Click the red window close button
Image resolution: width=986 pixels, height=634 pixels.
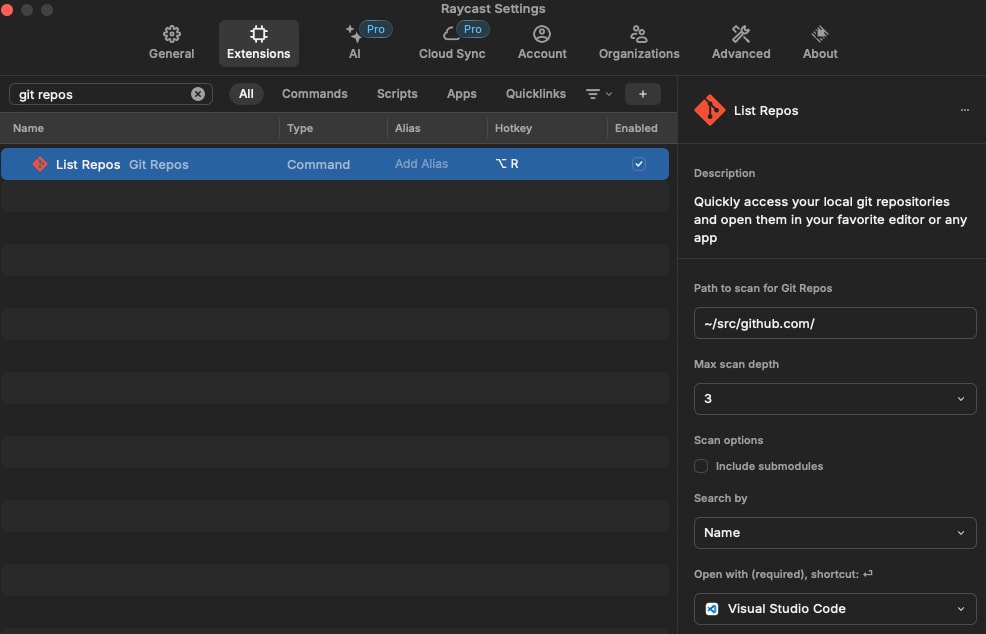click(x=7, y=9)
